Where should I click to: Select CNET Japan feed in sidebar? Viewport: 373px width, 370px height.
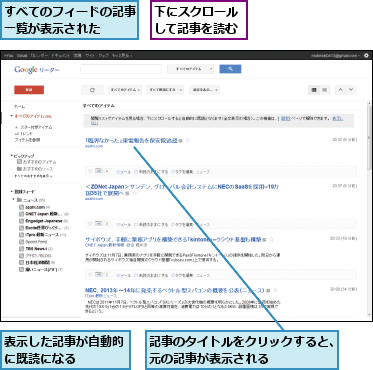click(44, 214)
